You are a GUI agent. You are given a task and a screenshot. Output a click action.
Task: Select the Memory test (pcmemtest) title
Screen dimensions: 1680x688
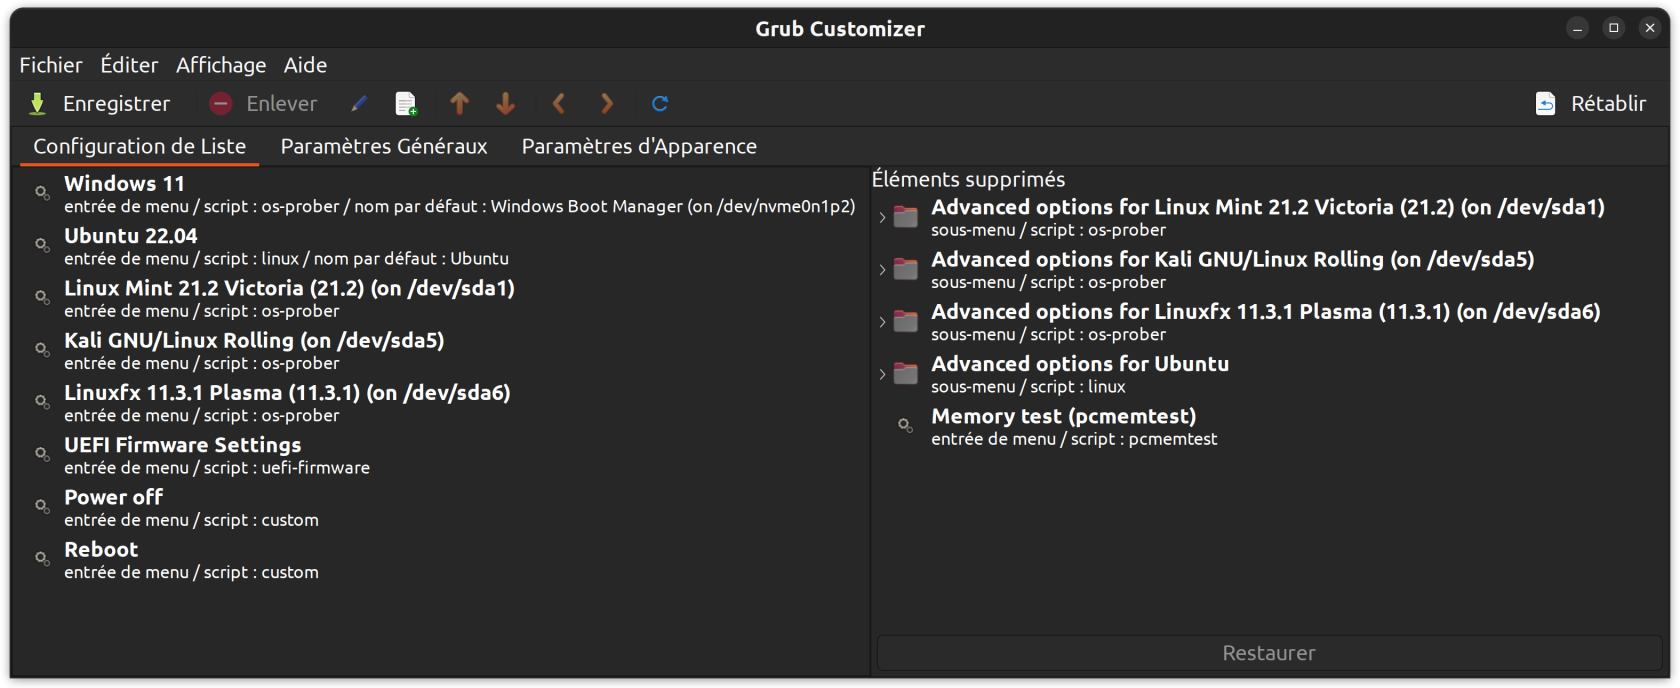1063,416
